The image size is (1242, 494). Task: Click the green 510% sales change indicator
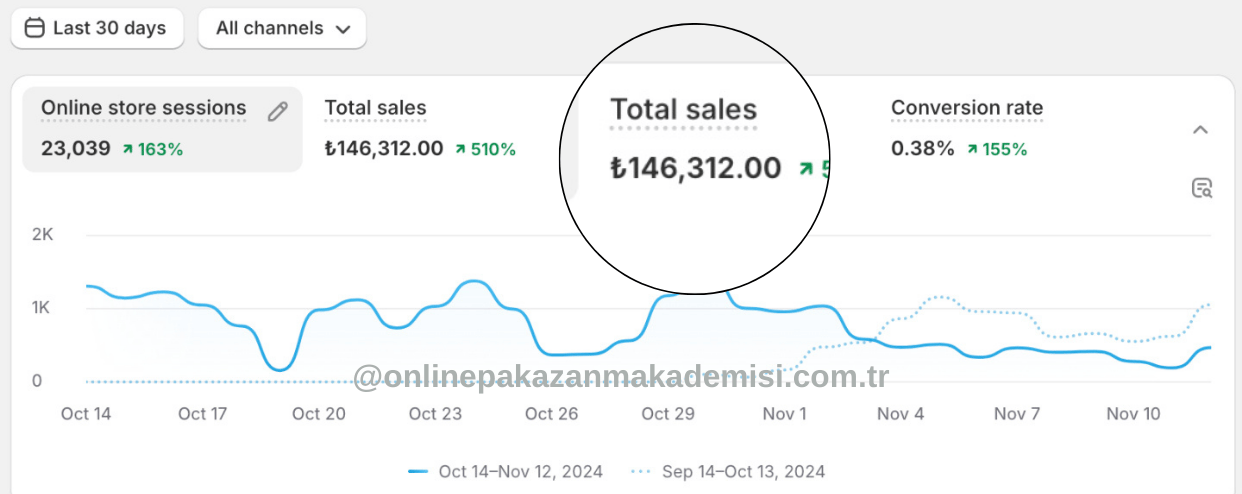tap(486, 149)
